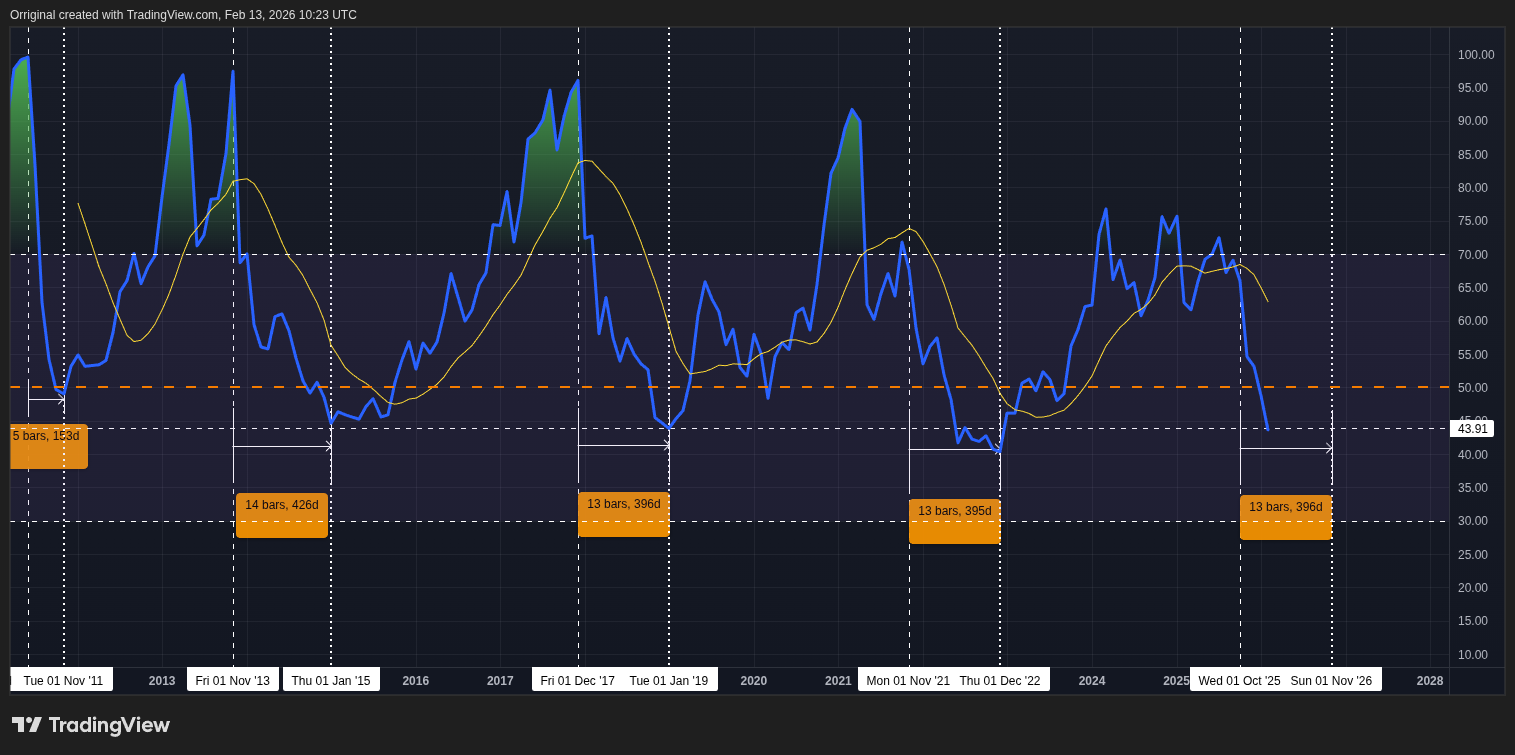Click the 2016 year label on time axis
This screenshot has width=1515, height=755.
coord(416,681)
